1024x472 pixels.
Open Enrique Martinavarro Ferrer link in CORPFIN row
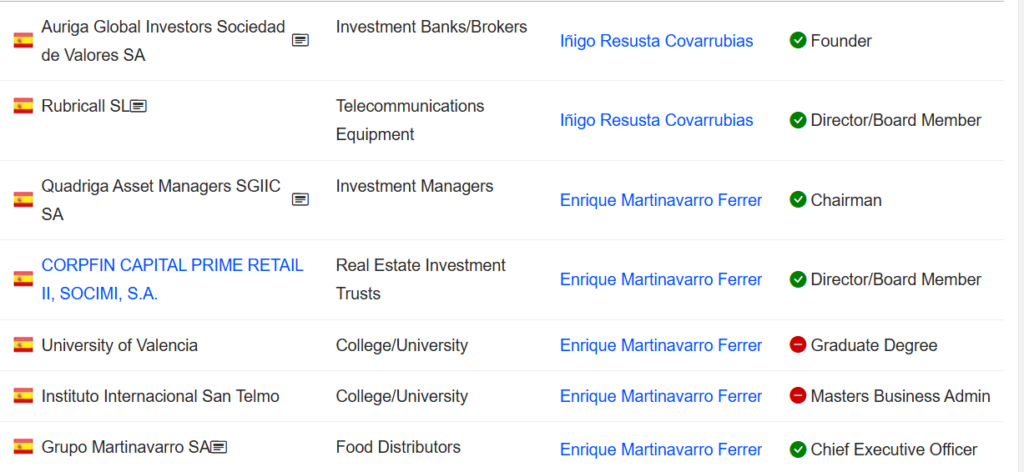[661, 279]
